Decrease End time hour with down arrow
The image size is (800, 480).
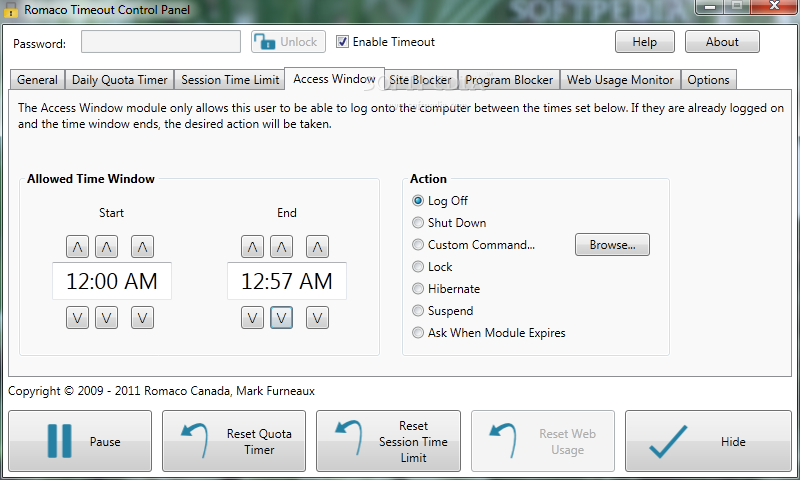tap(252, 318)
